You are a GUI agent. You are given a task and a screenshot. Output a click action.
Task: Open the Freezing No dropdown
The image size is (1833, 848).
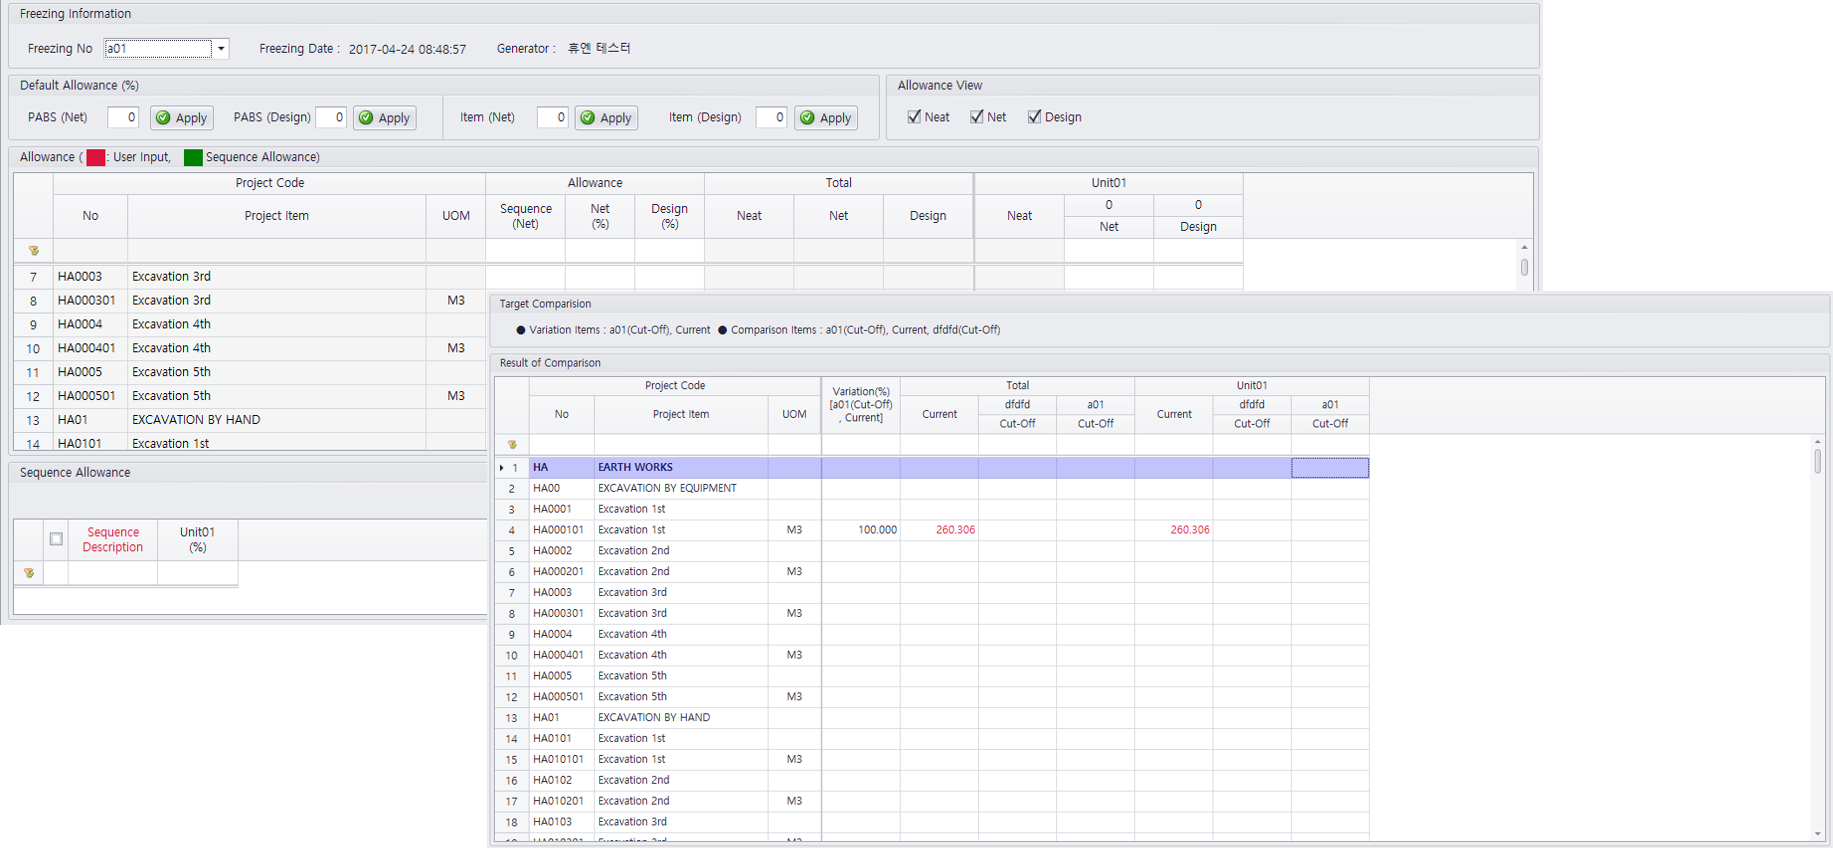[221, 49]
